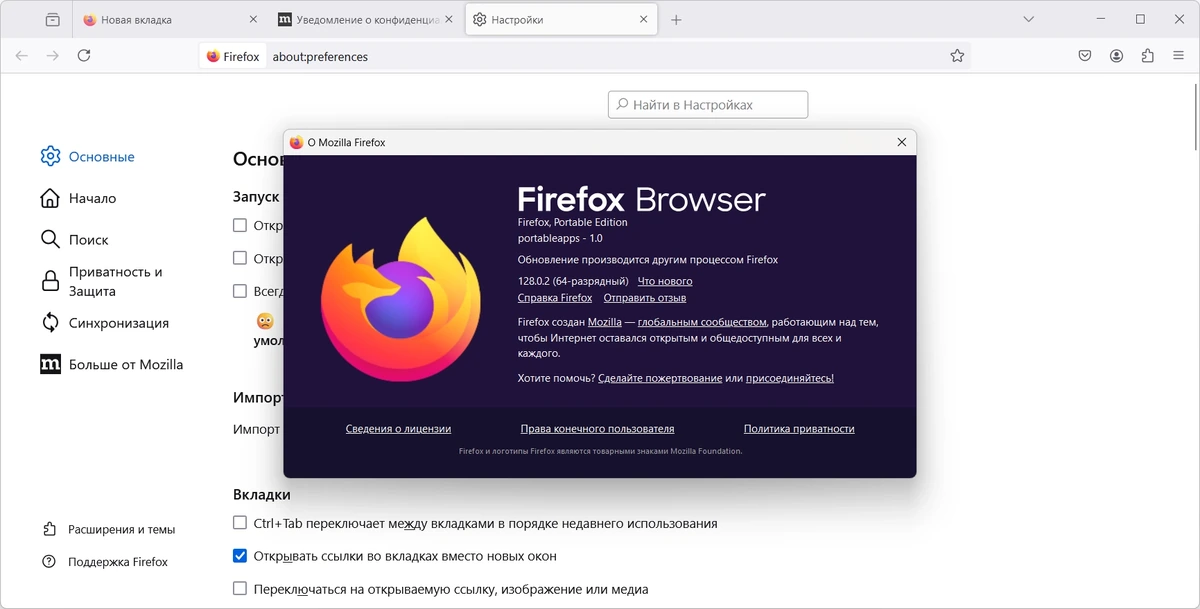Click the Firefox, Portable Edition text
This screenshot has width=1200, height=609.
(573, 222)
